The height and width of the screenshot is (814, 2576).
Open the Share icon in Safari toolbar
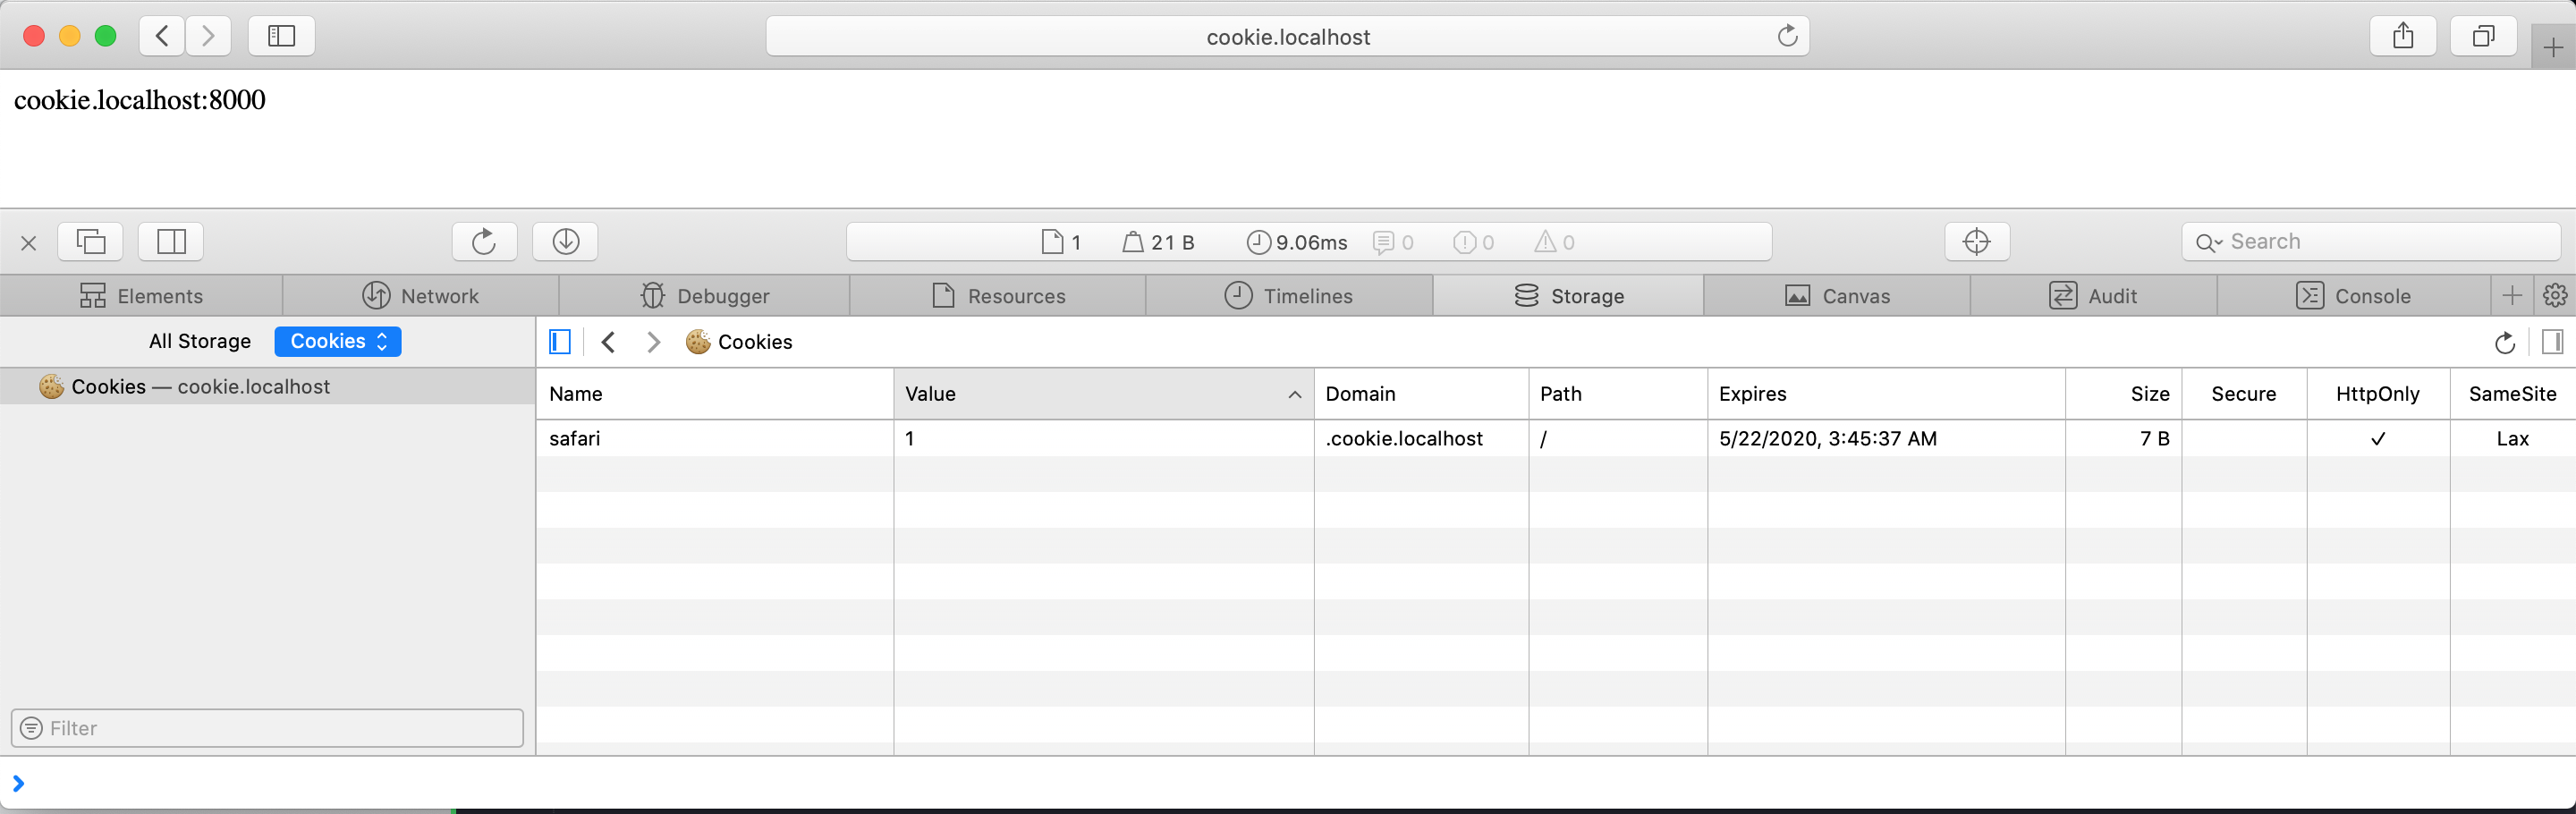coord(2403,36)
